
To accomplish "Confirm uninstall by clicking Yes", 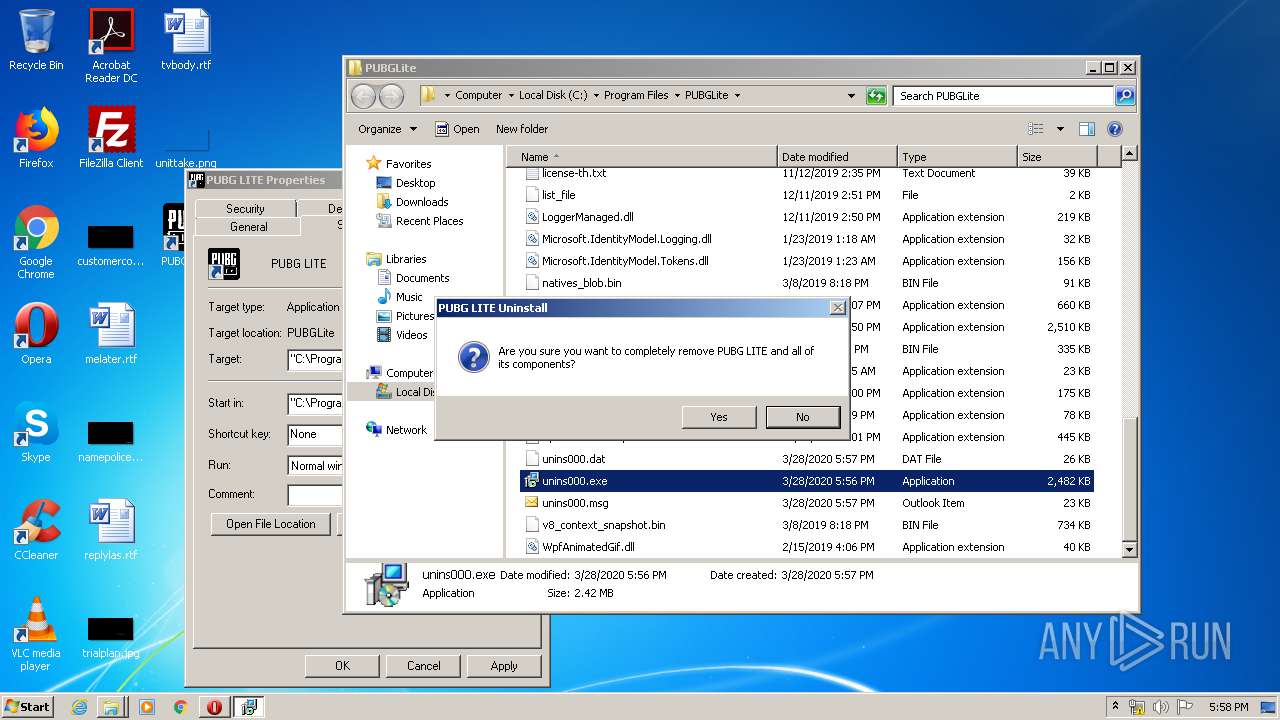I will coord(719,417).
